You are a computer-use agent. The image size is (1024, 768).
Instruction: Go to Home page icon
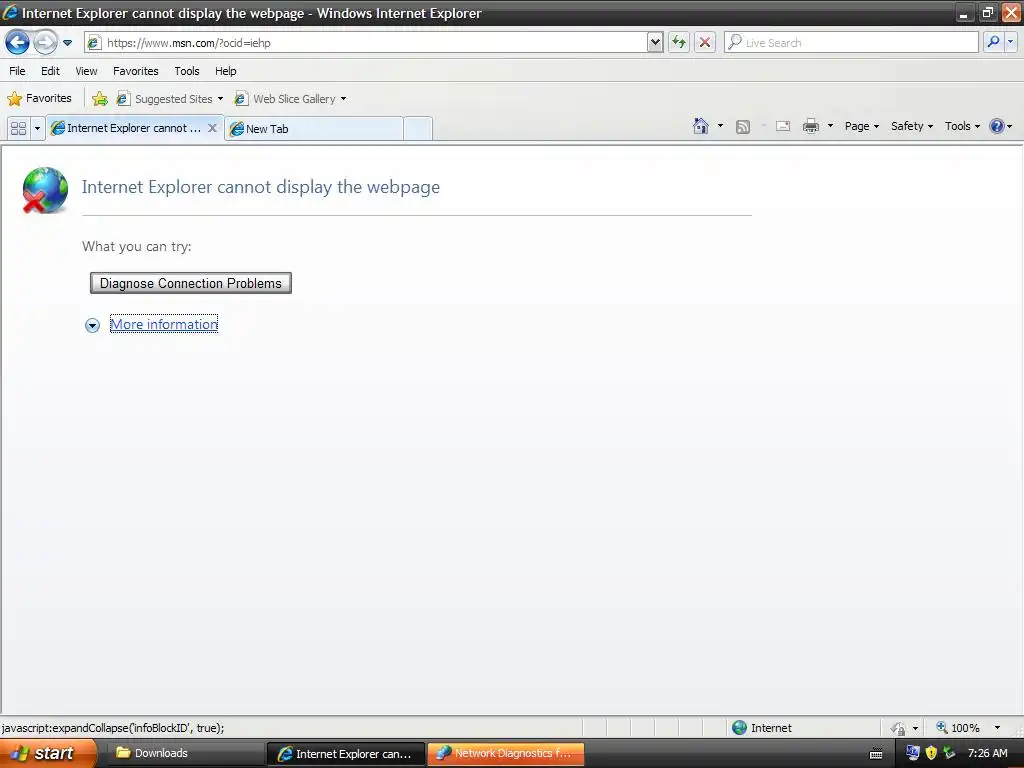[701, 126]
